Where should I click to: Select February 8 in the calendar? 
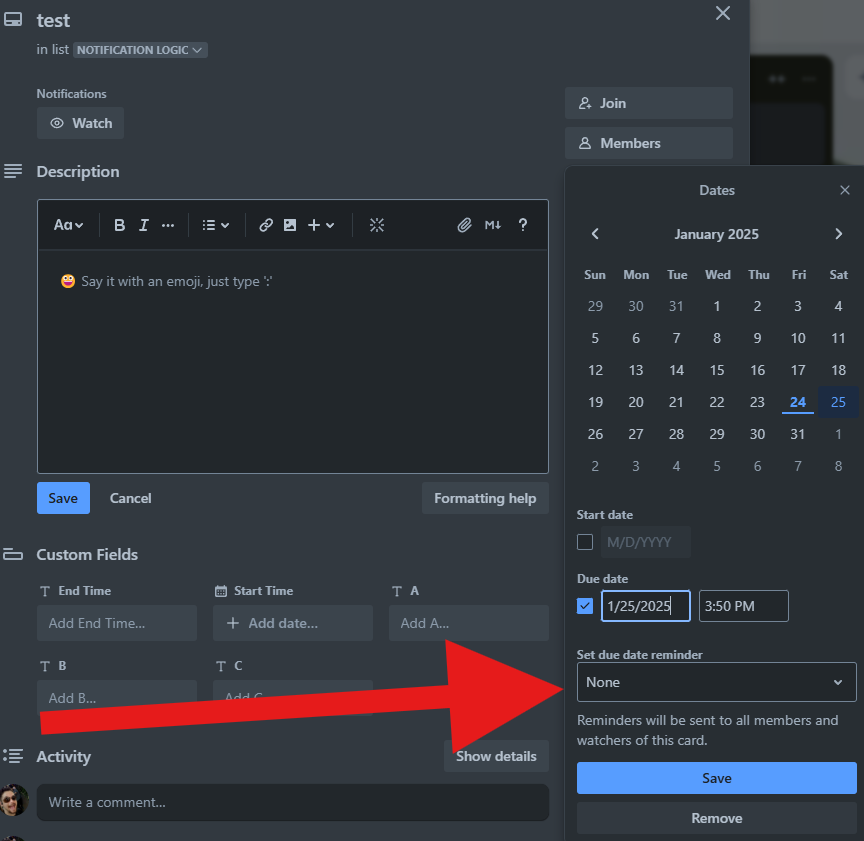(x=838, y=466)
